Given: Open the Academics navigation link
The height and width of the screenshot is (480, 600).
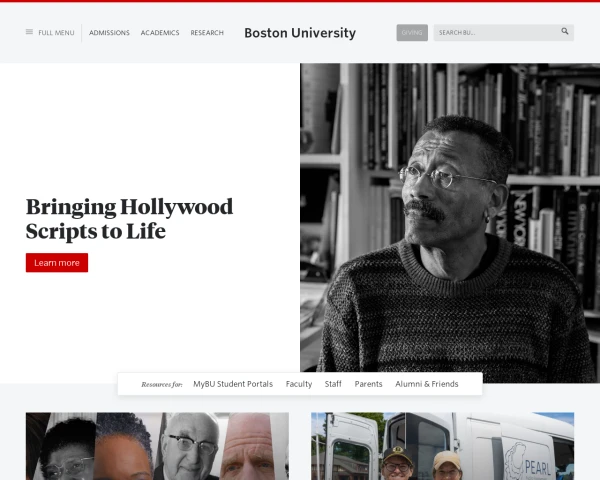Looking at the screenshot, I should [x=160, y=33].
